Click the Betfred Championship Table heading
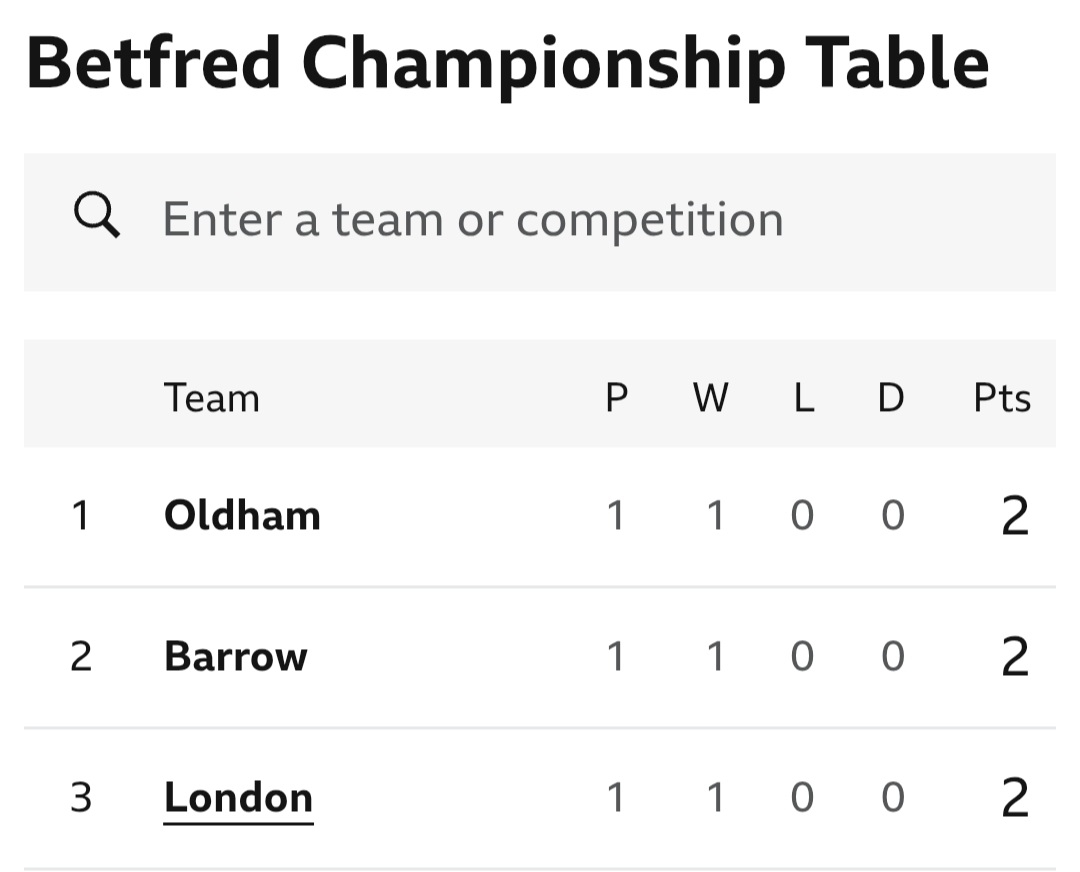Screen dimensions: 1080x872 [507, 62]
